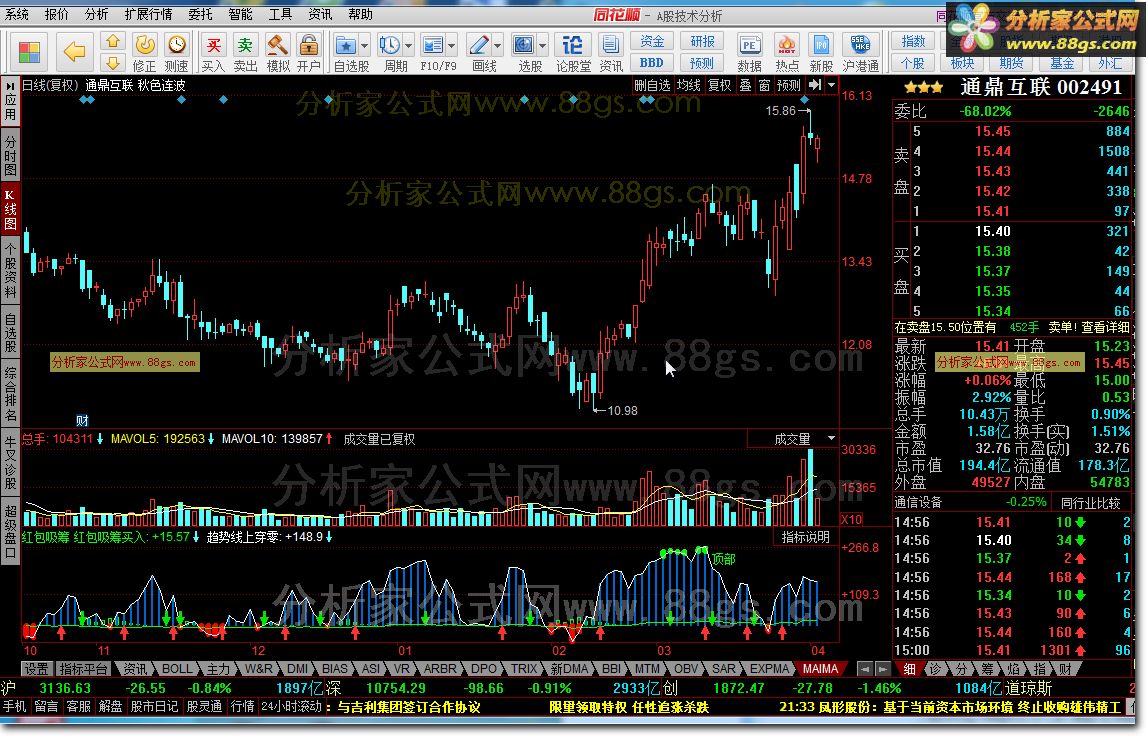Click the 查看详细 view details link

click(x=1105, y=327)
